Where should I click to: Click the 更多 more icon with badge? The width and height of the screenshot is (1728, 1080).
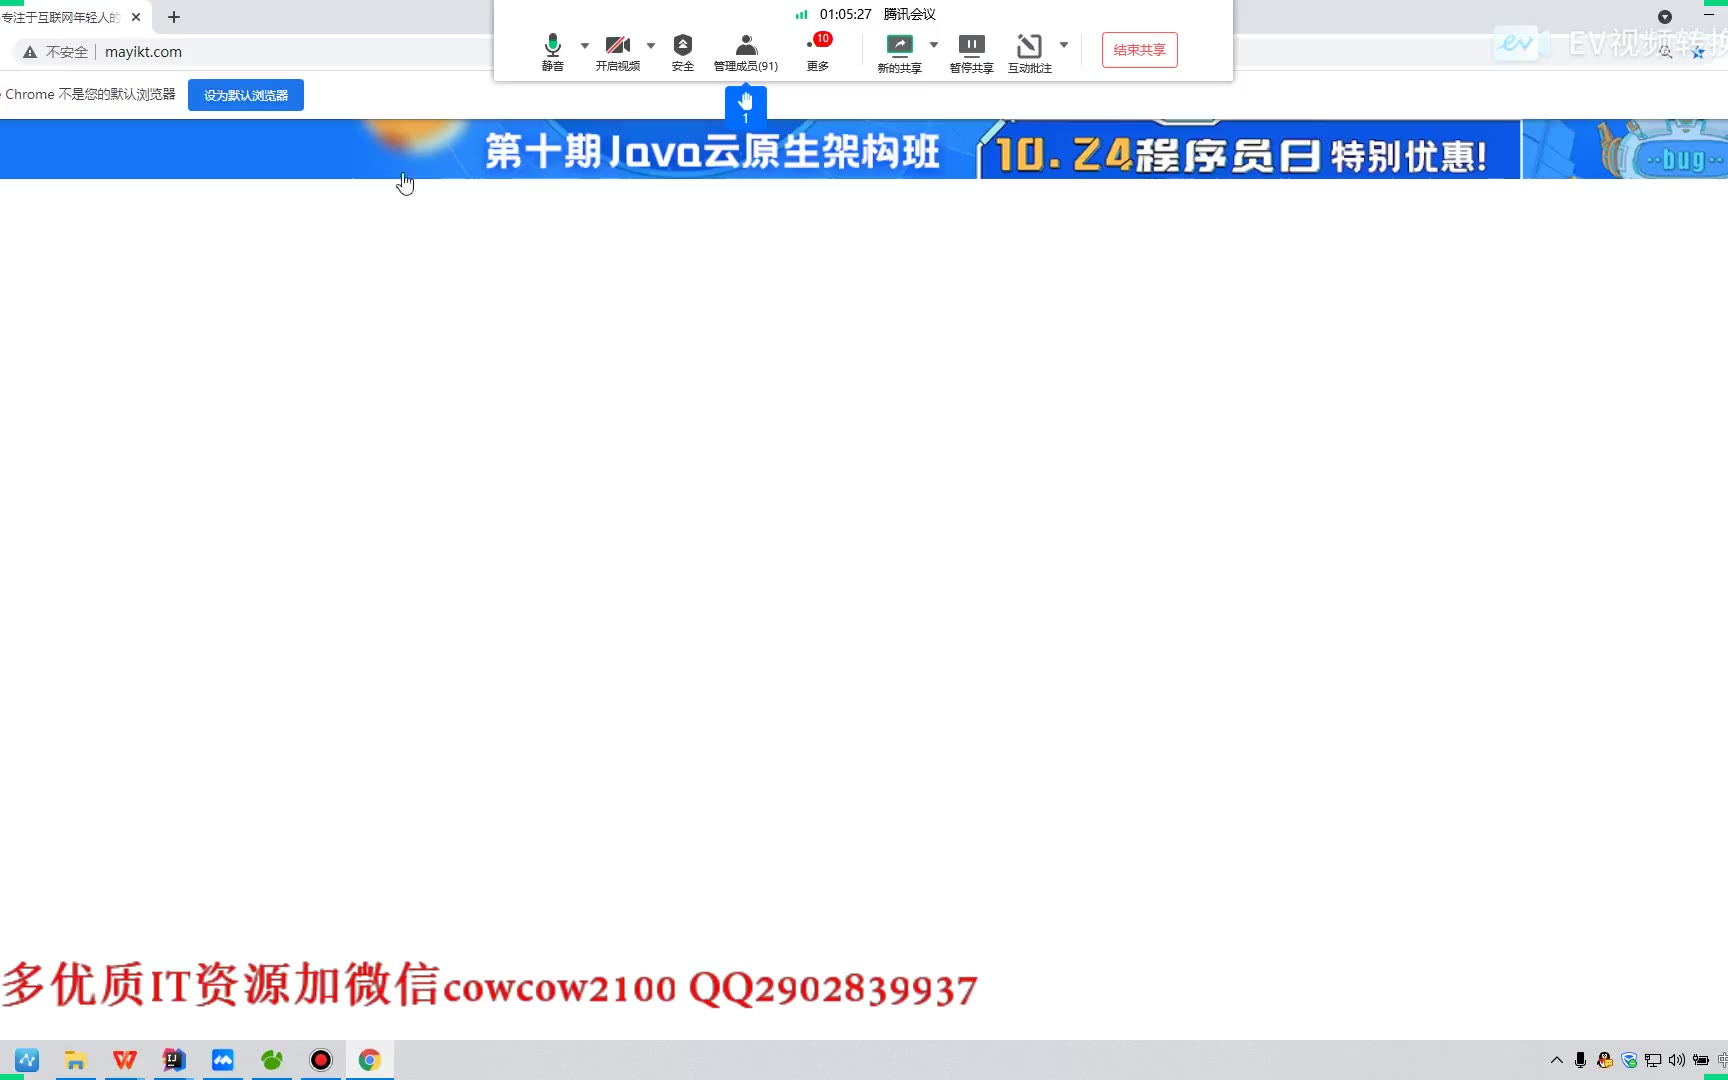(818, 51)
